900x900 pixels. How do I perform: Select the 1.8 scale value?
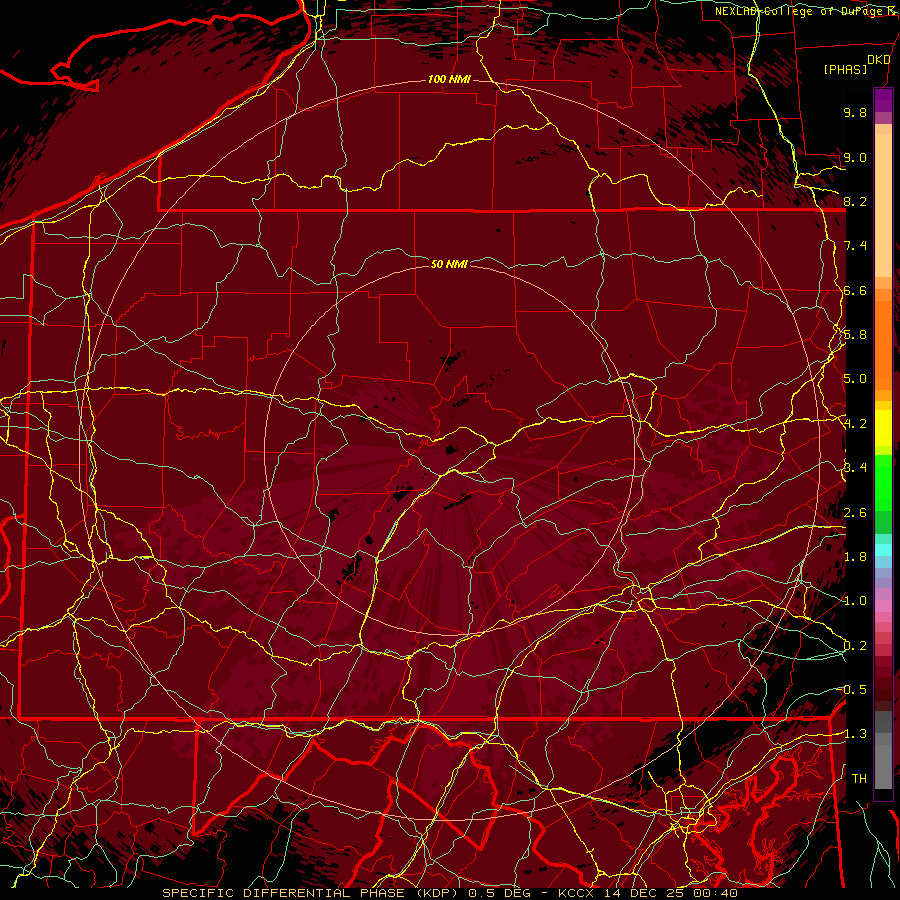[x=855, y=557]
